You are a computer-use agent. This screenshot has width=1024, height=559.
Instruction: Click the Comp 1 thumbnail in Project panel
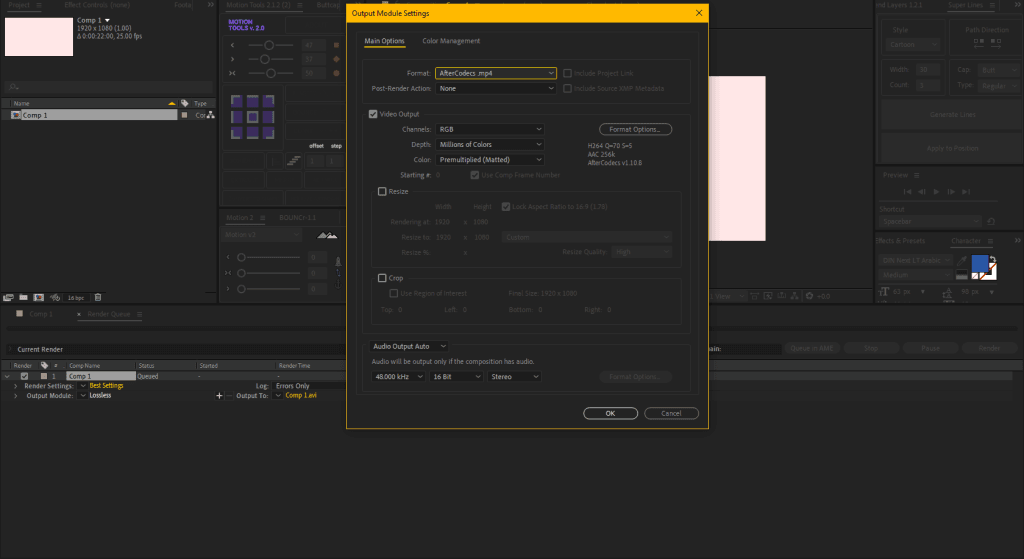[x=39, y=37]
